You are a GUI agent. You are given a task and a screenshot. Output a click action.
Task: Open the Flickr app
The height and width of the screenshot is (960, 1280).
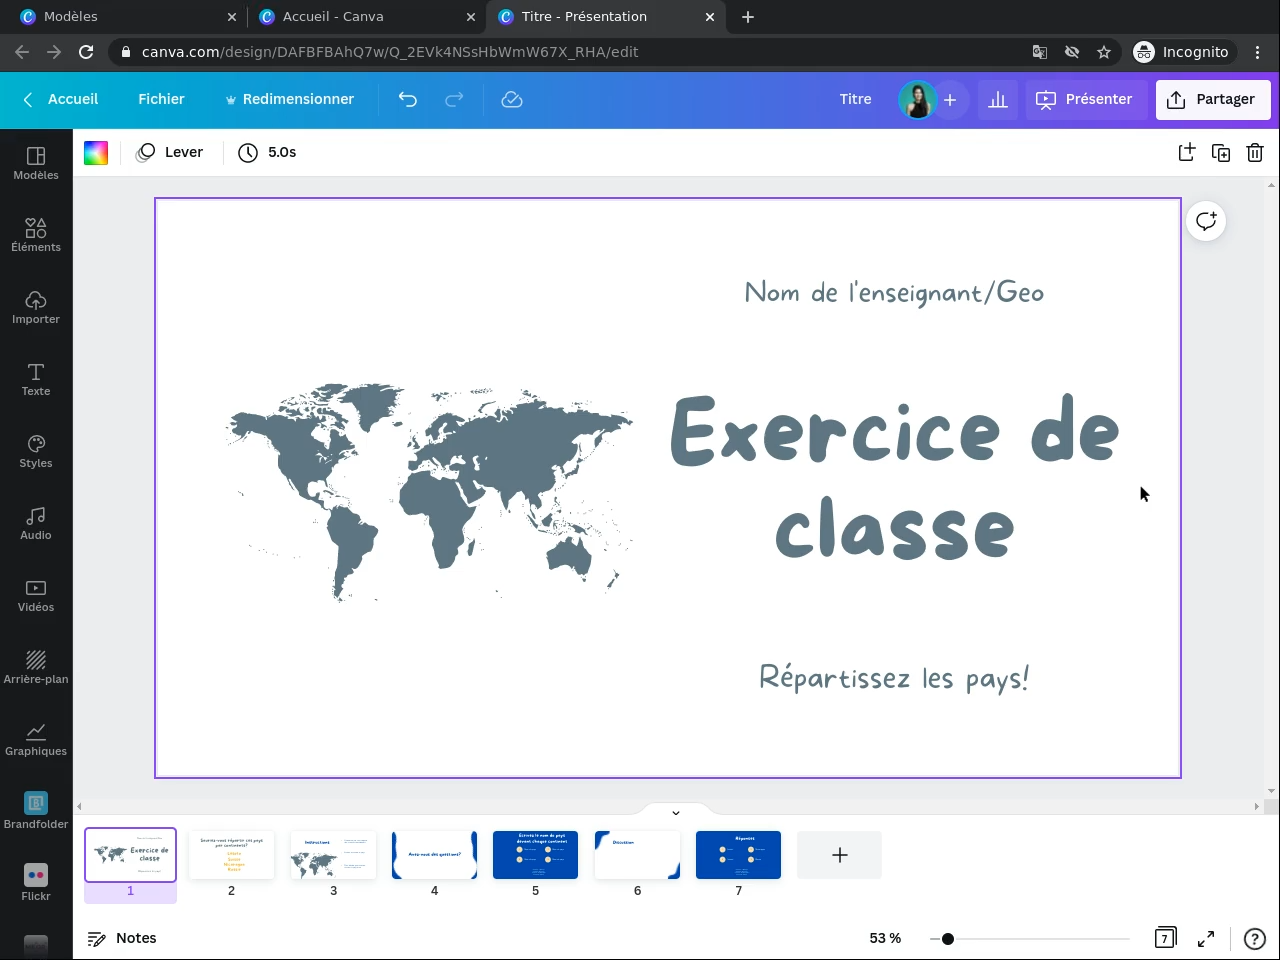[36, 883]
